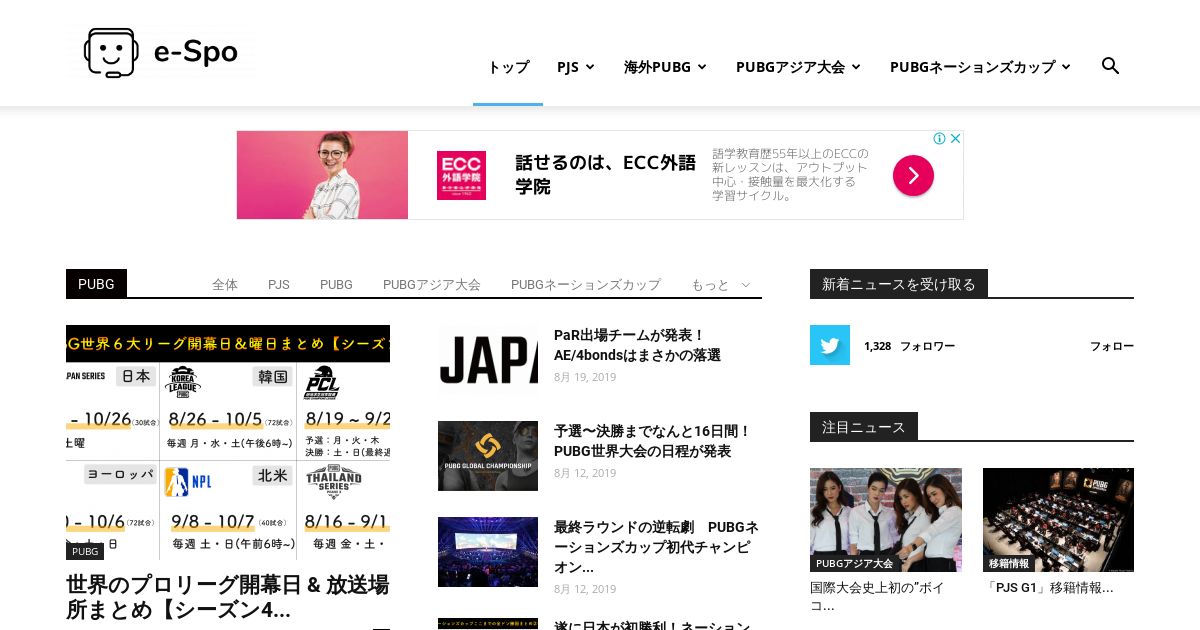Open the search magnifier icon

(1110, 66)
